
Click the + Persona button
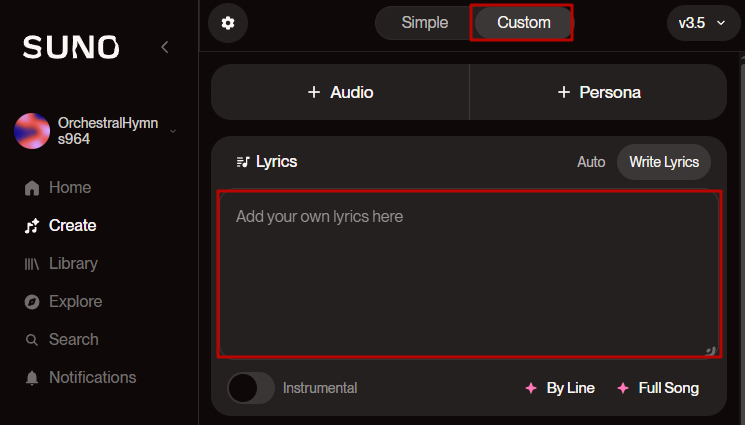pos(598,92)
